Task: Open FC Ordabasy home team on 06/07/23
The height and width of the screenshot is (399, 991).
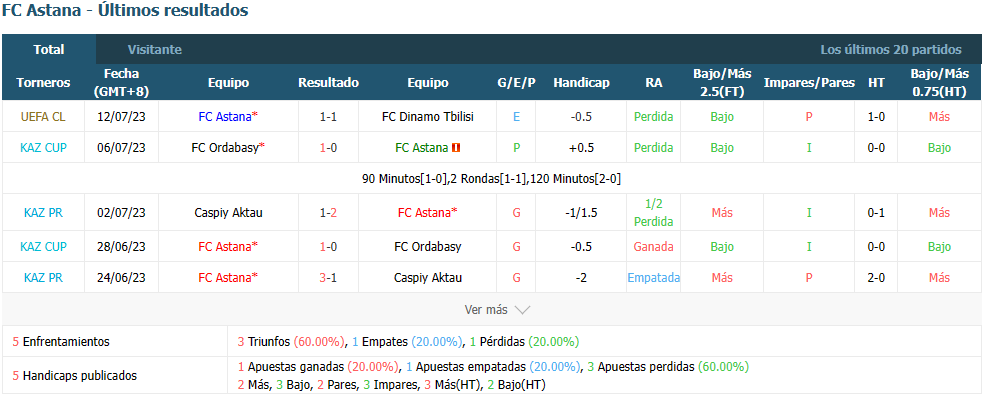Action: tap(228, 148)
